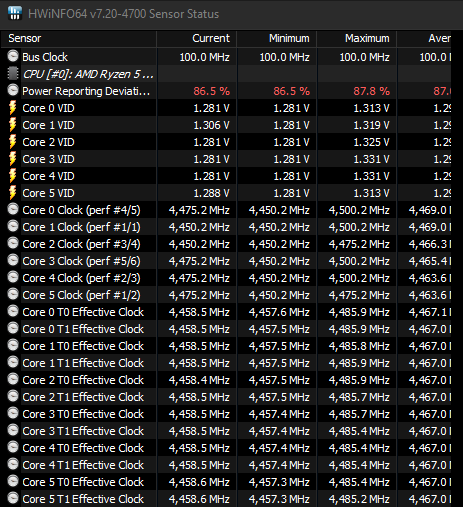Click Core 0 T0 Effective Clock minimum 4,457.6 MHz
The height and width of the screenshot is (507, 463).
click(x=279, y=312)
